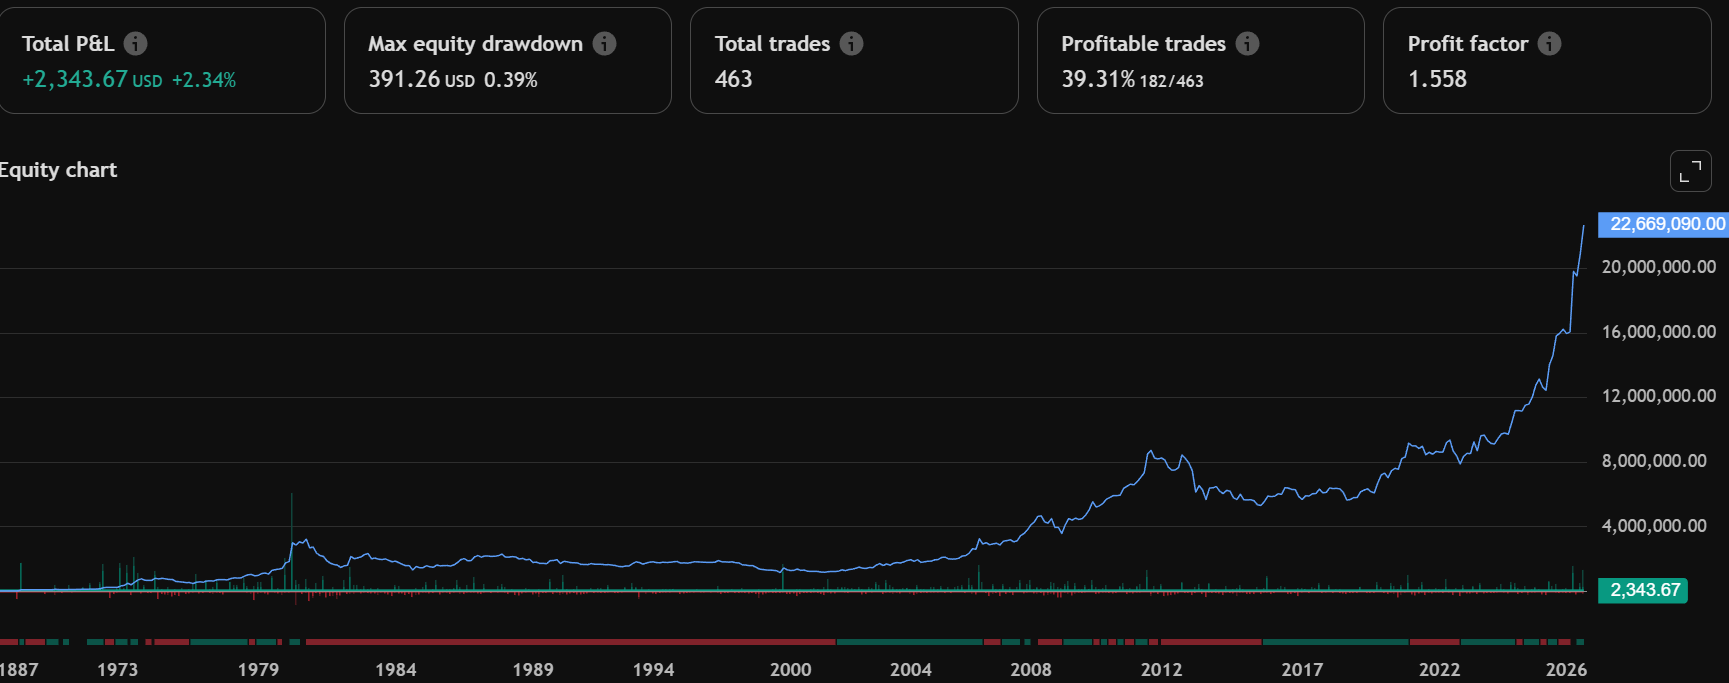
Task: Click the 20,000,000.00 price scale label
Action: pyautogui.click(x=1658, y=267)
